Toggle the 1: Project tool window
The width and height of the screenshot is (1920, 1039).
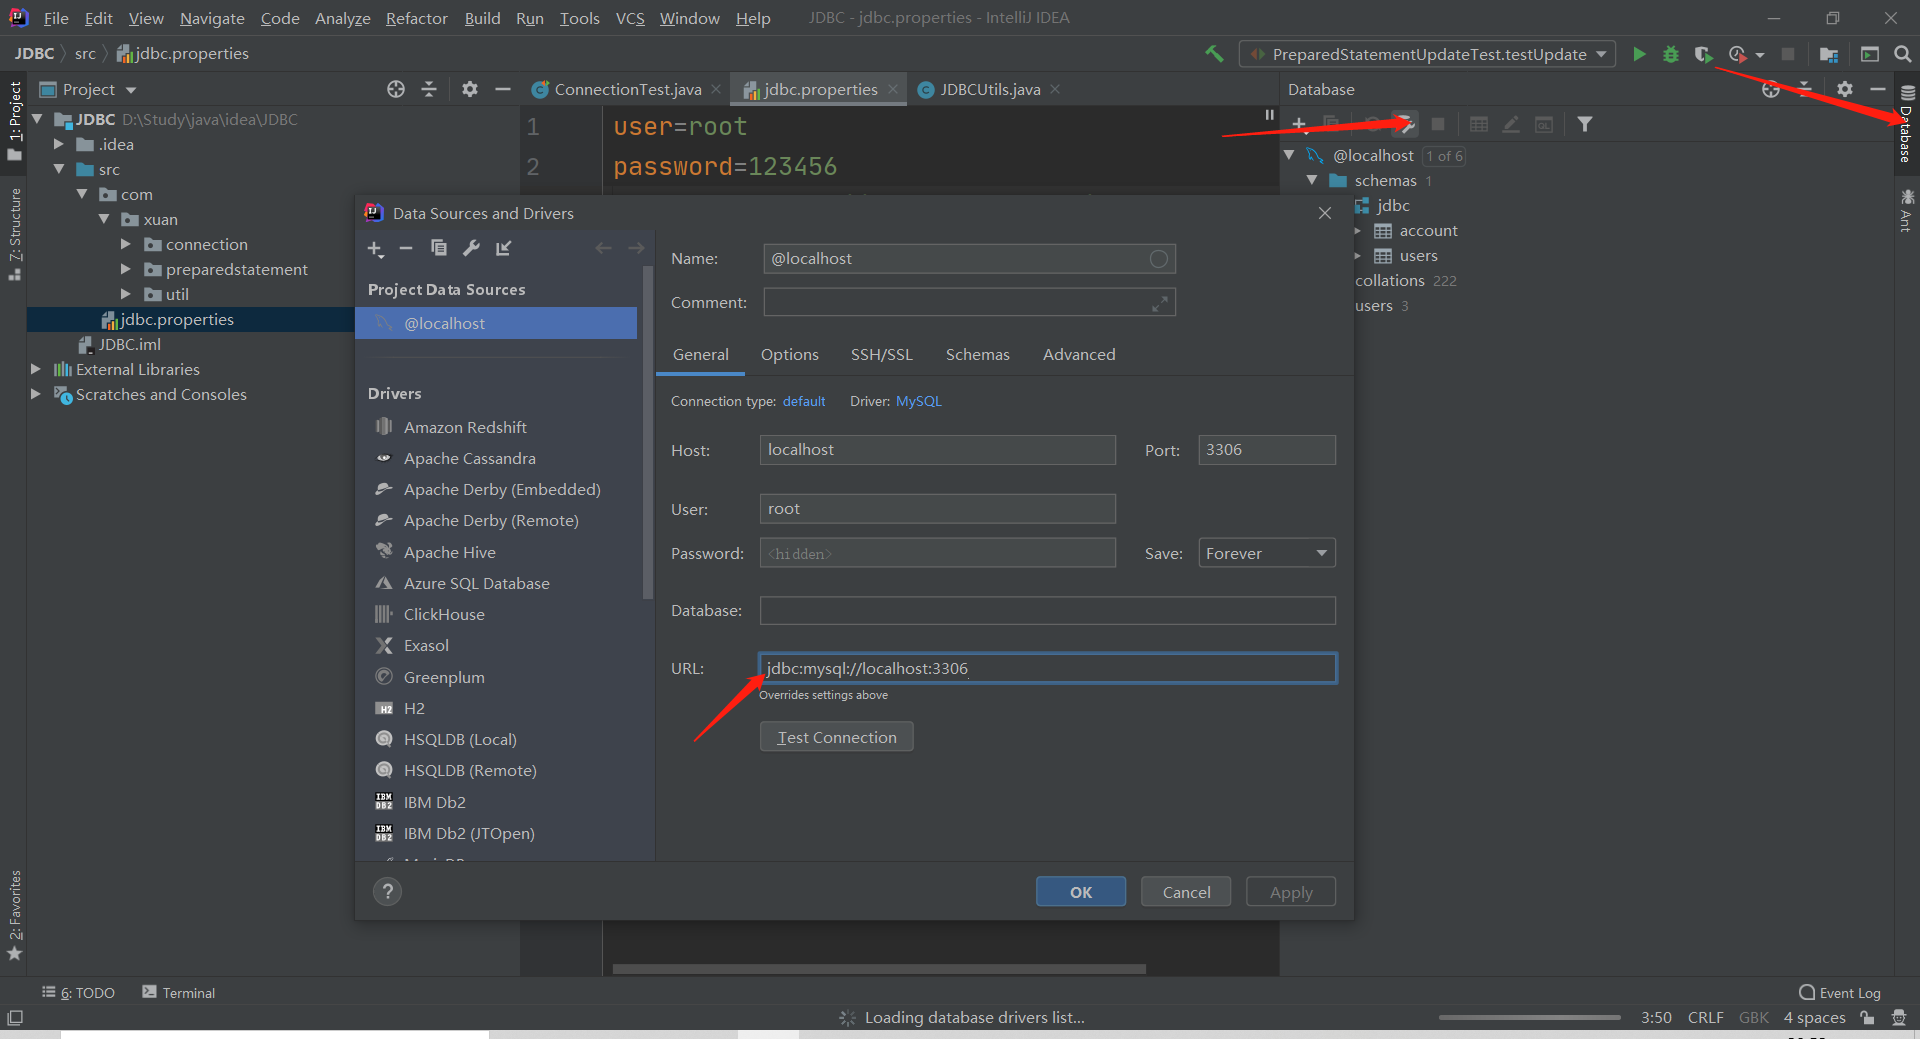(14, 121)
